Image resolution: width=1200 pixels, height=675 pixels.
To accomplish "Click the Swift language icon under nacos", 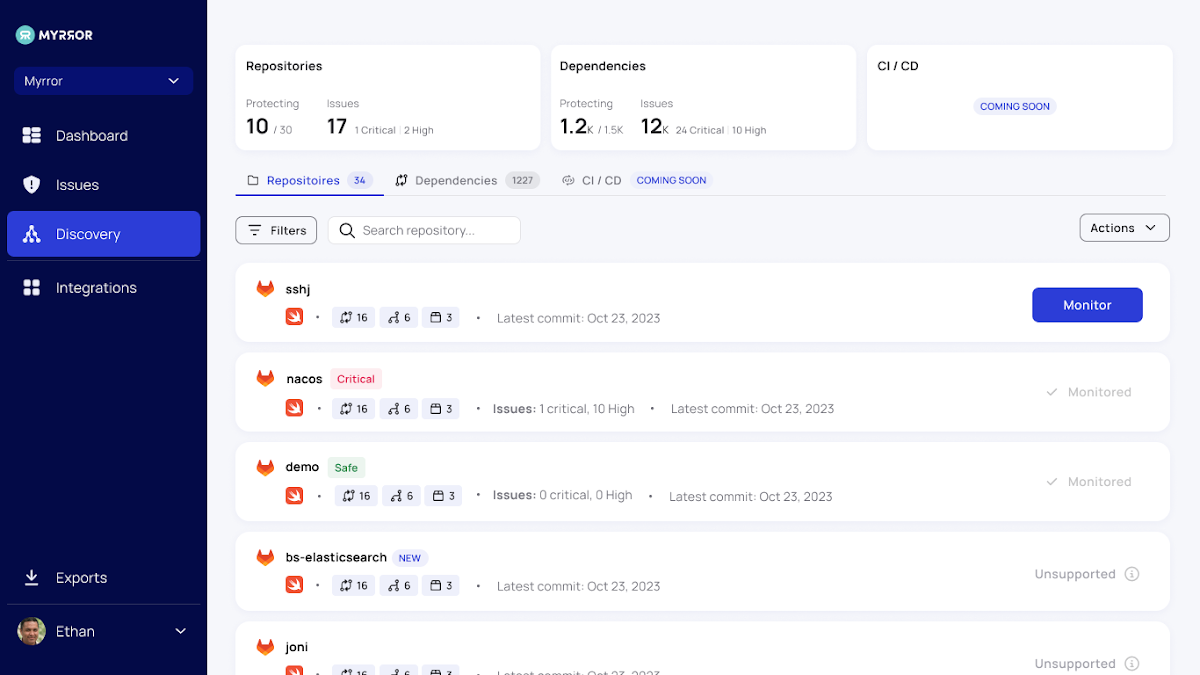I will [x=294, y=408].
